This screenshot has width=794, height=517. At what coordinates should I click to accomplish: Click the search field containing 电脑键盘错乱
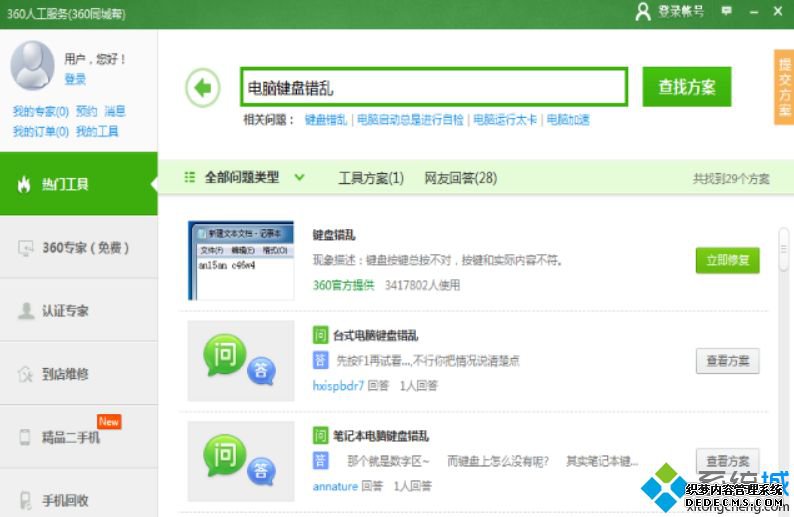pyautogui.click(x=434, y=87)
